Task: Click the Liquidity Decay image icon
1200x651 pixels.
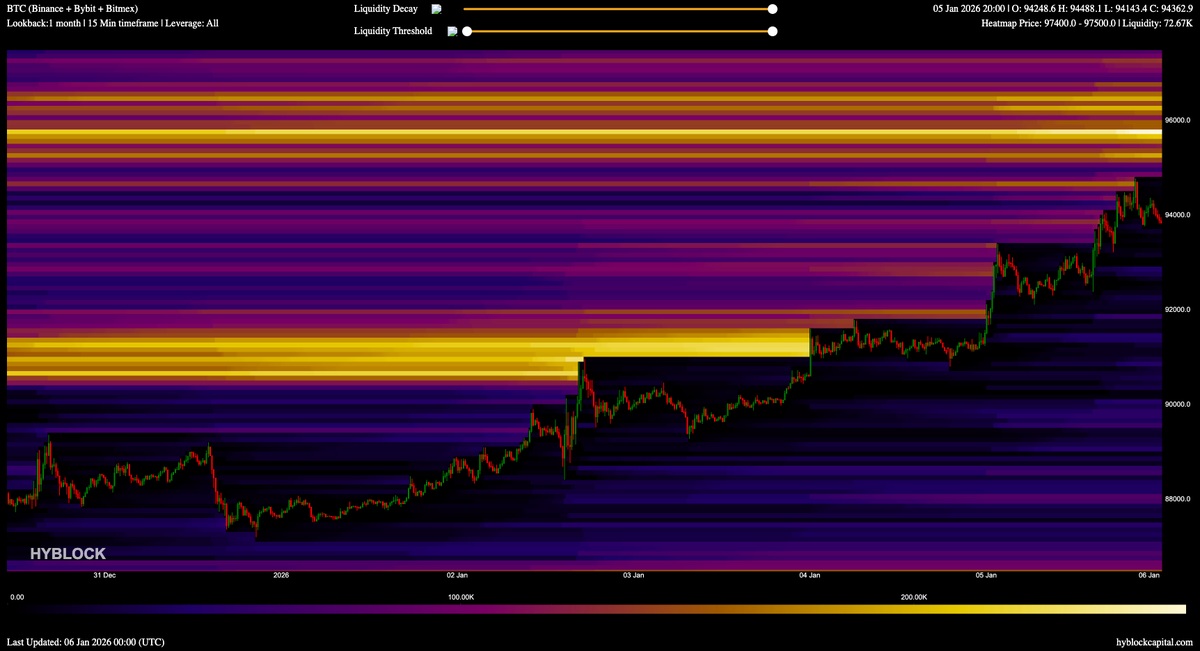Action: (435, 8)
